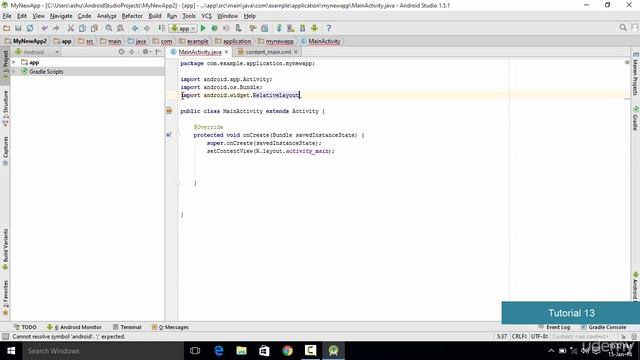640x360 pixels.
Task: Toggle the Gradle side panel
Action: click(635, 118)
